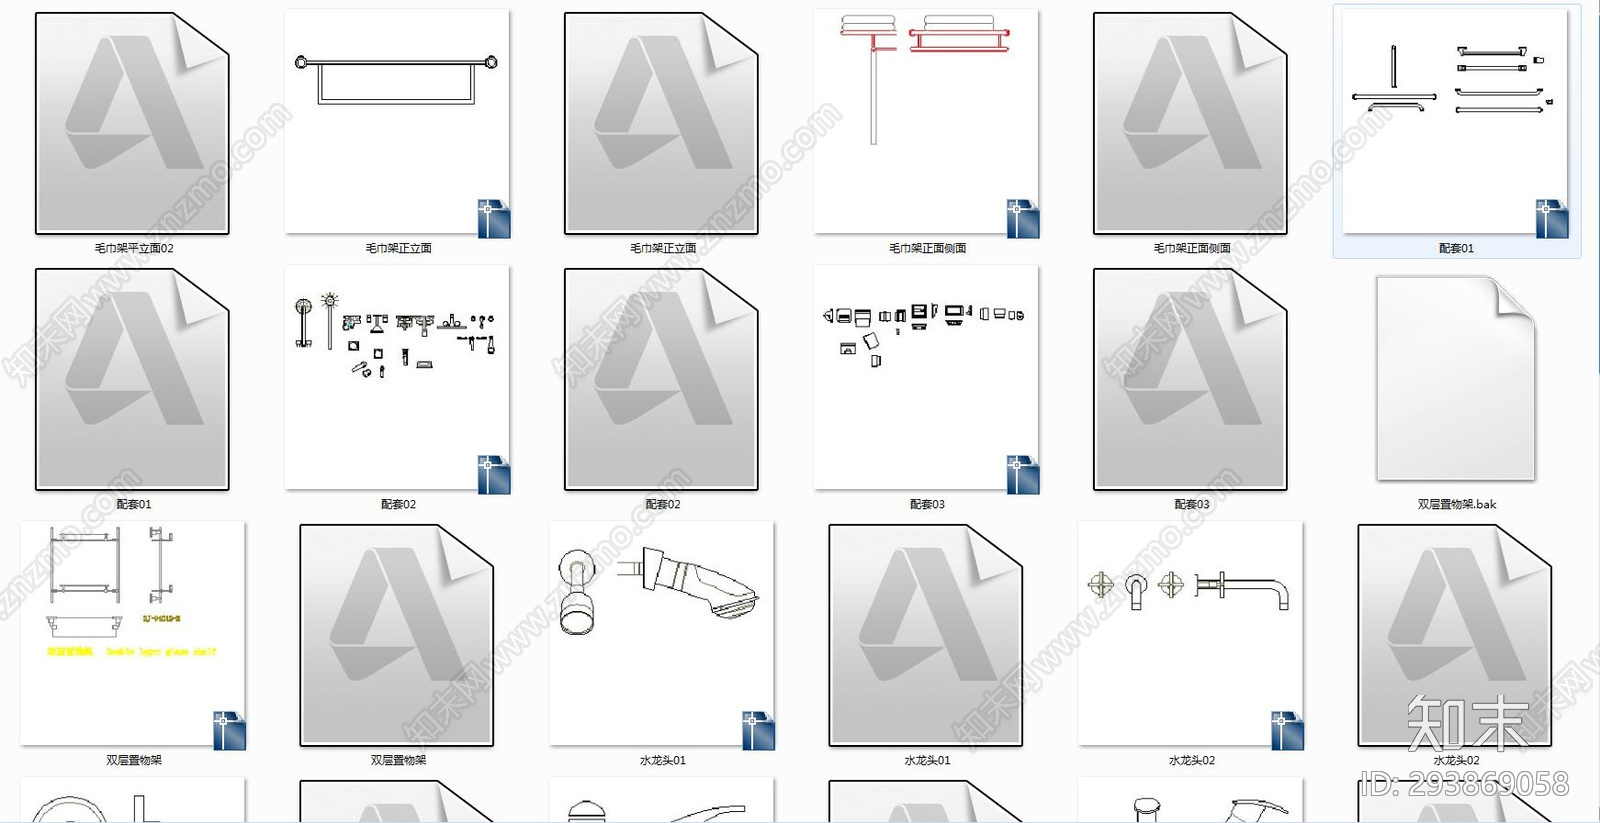This screenshot has height=823, width=1600.
Task: Select the 配套03 file with drawing preview
Action: pyautogui.click(x=926, y=378)
